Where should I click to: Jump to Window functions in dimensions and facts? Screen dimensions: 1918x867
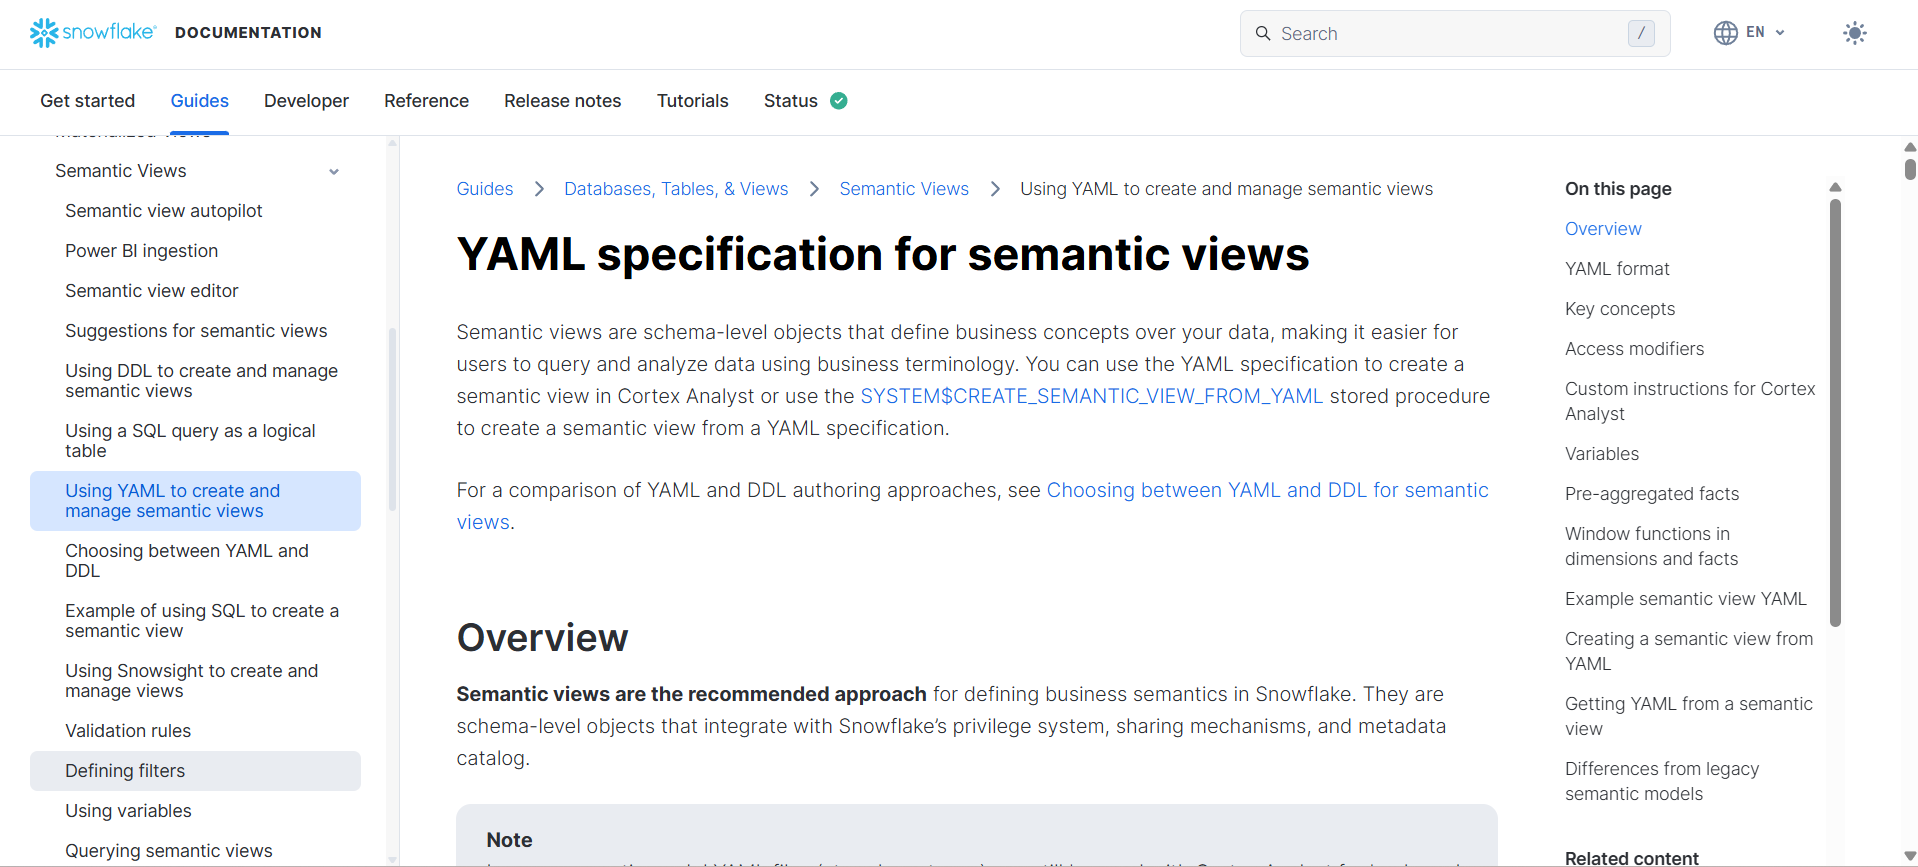coord(1651,546)
